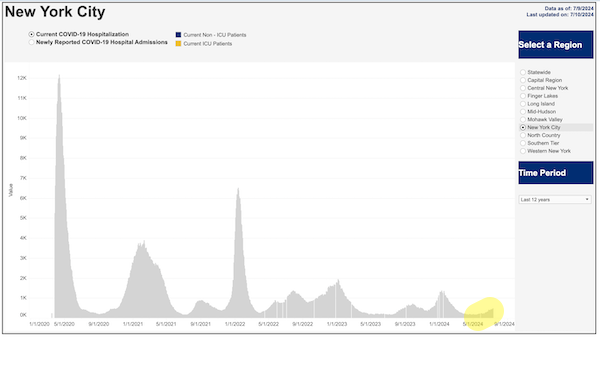Choose the Statewide region
Viewport: 600px width, 378px height.
(x=523, y=72)
